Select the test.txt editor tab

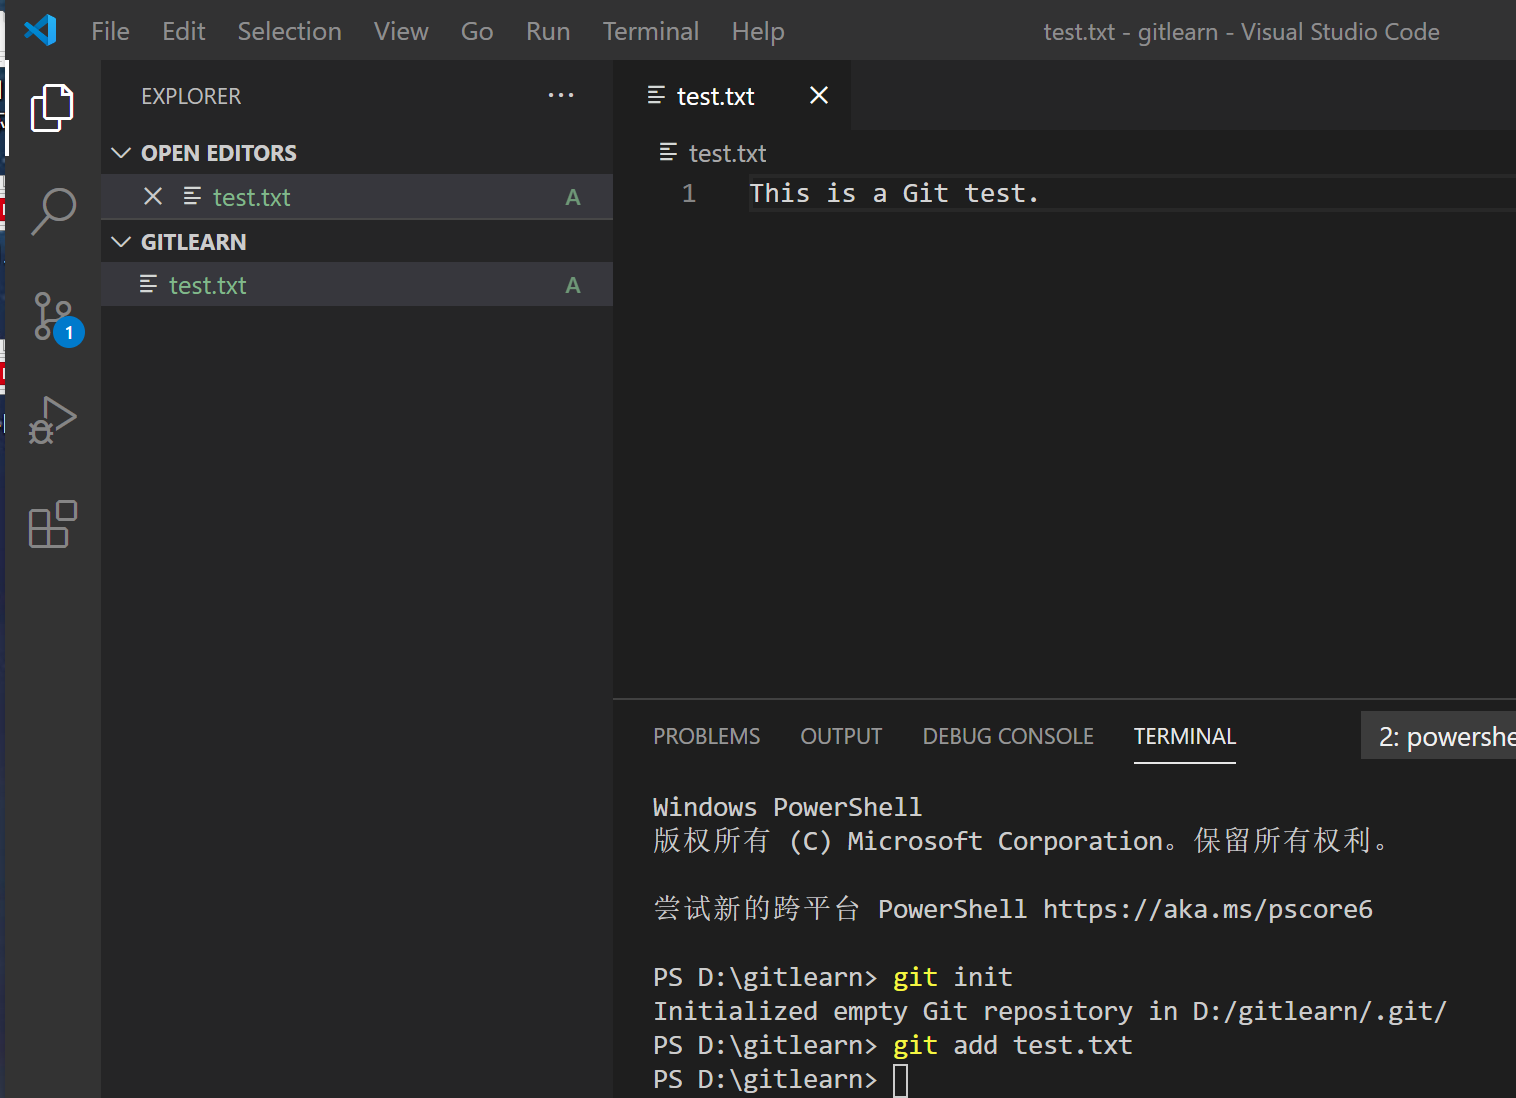[732, 95]
